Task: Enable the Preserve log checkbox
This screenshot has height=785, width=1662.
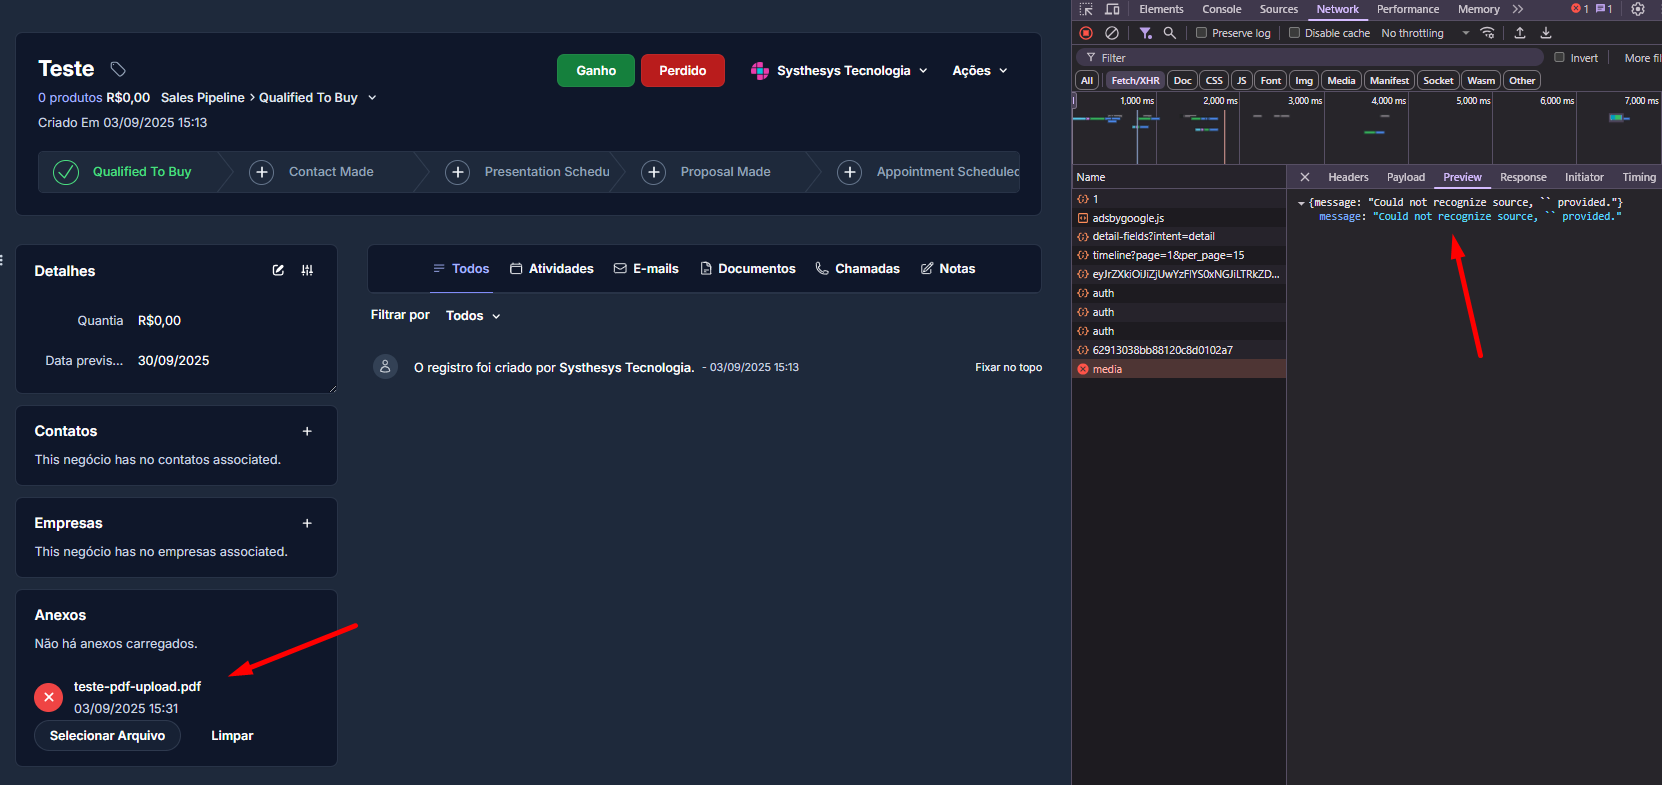Action: click(1202, 33)
